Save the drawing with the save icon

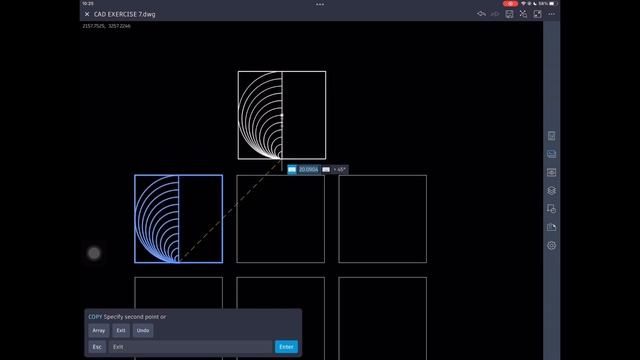[x=509, y=14]
